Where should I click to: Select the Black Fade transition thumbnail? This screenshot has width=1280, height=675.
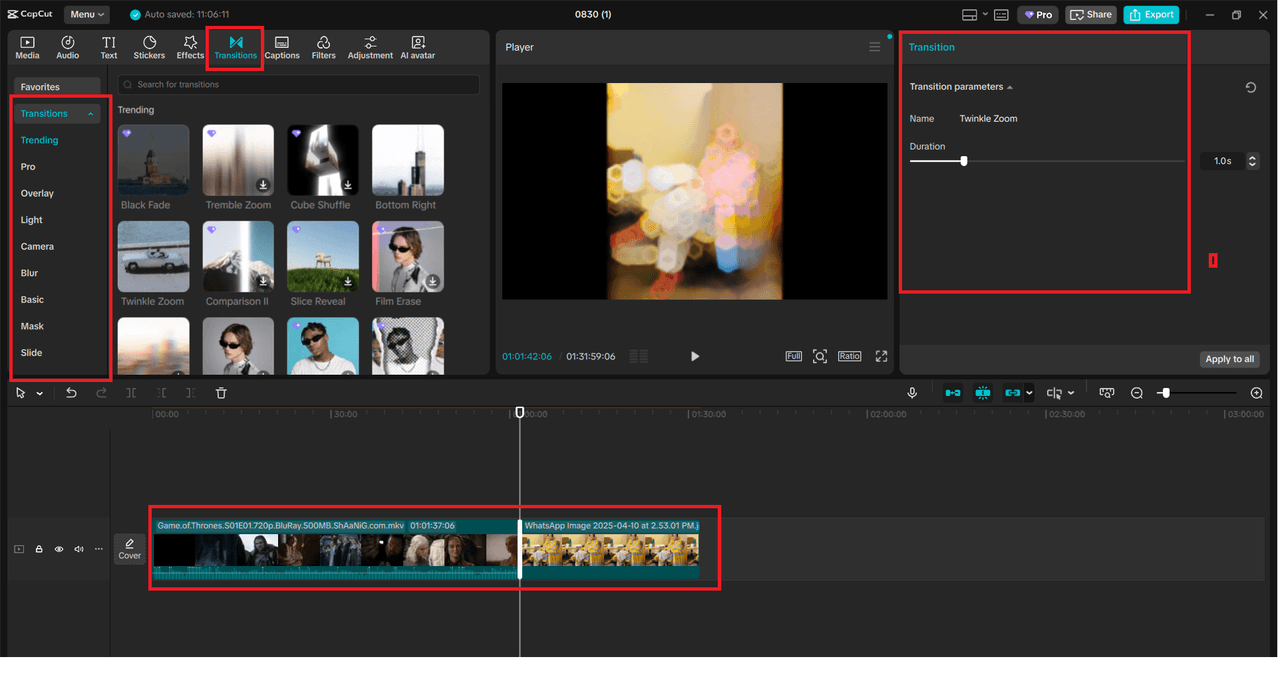point(153,160)
